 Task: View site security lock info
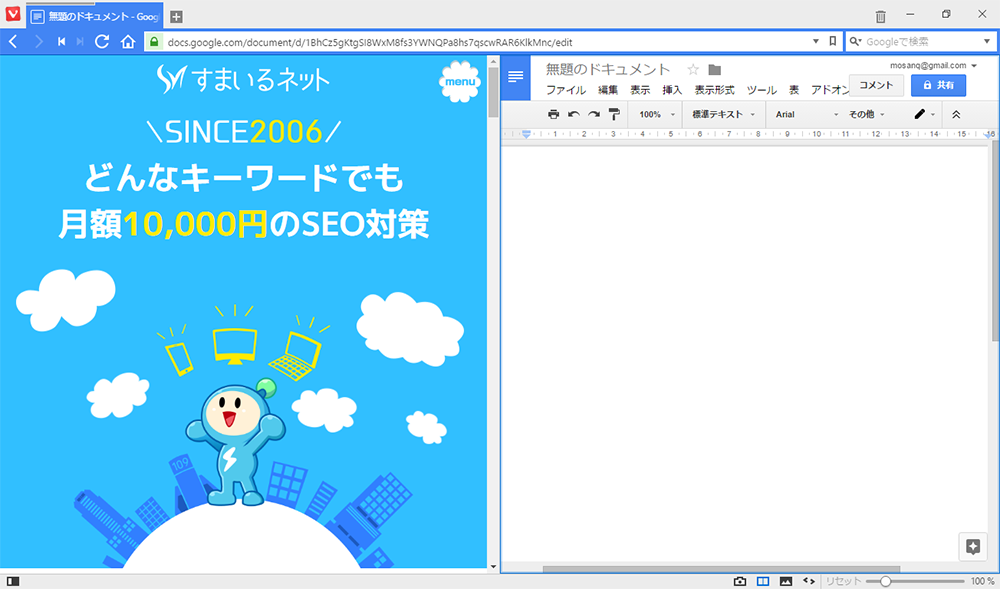[x=154, y=42]
